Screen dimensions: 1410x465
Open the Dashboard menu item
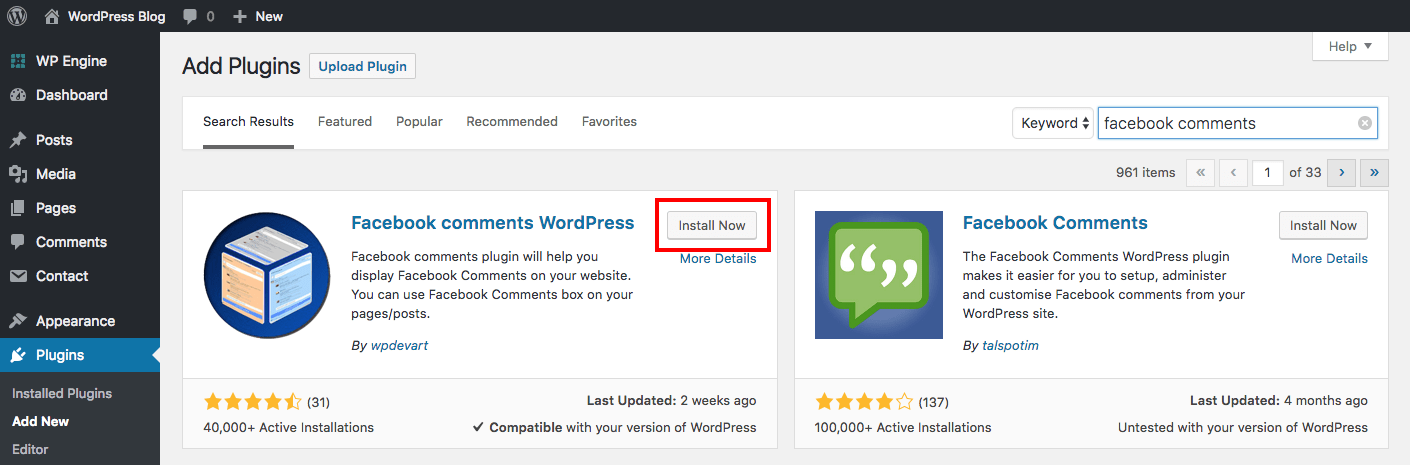click(x=80, y=95)
